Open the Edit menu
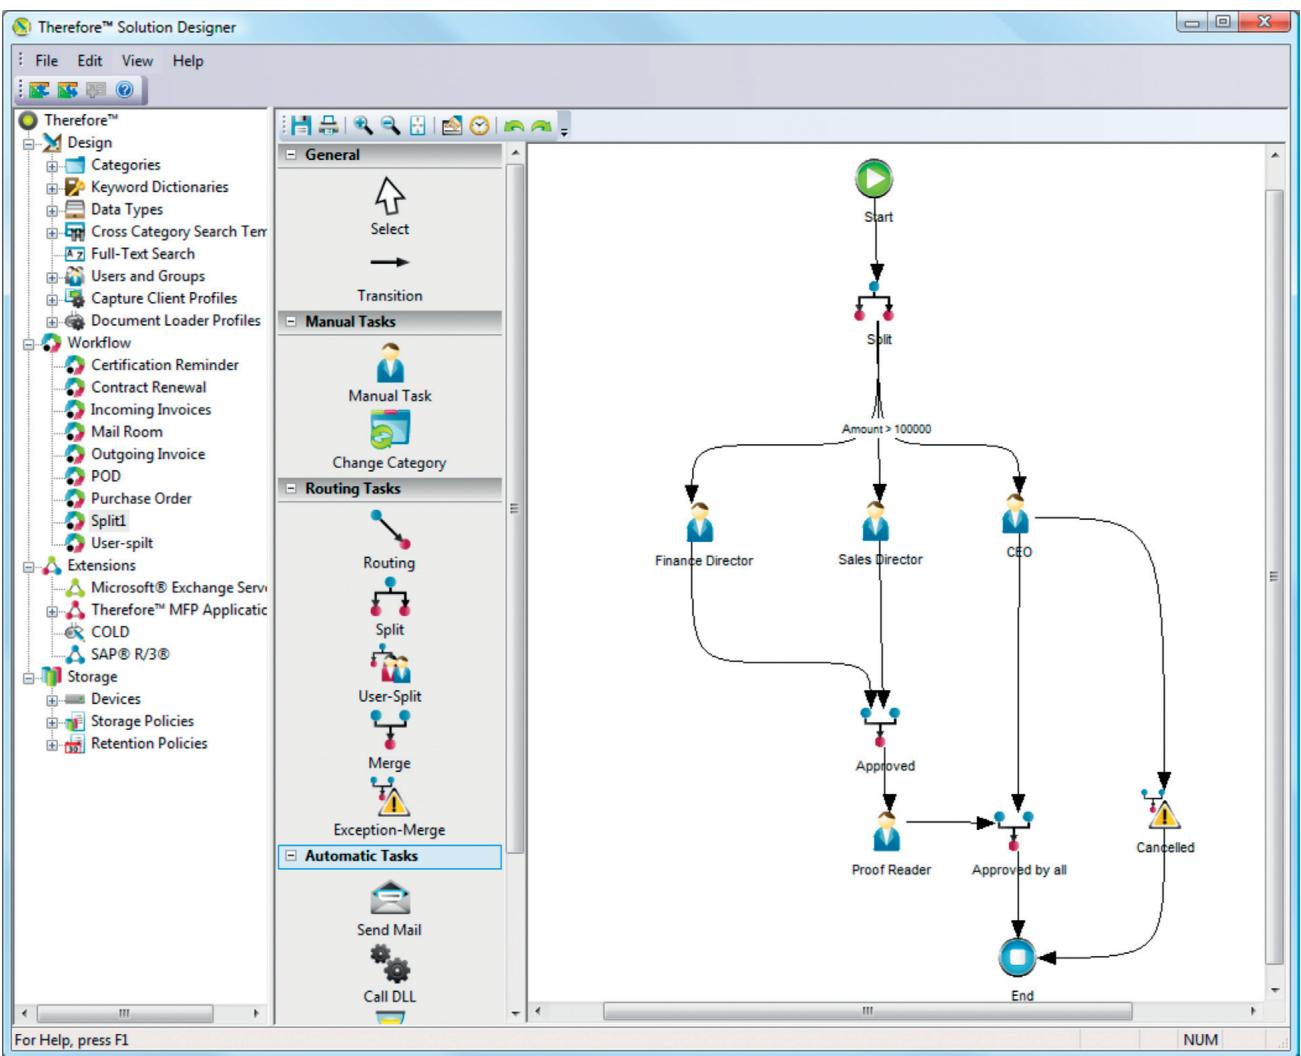 (x=90, y=61)
